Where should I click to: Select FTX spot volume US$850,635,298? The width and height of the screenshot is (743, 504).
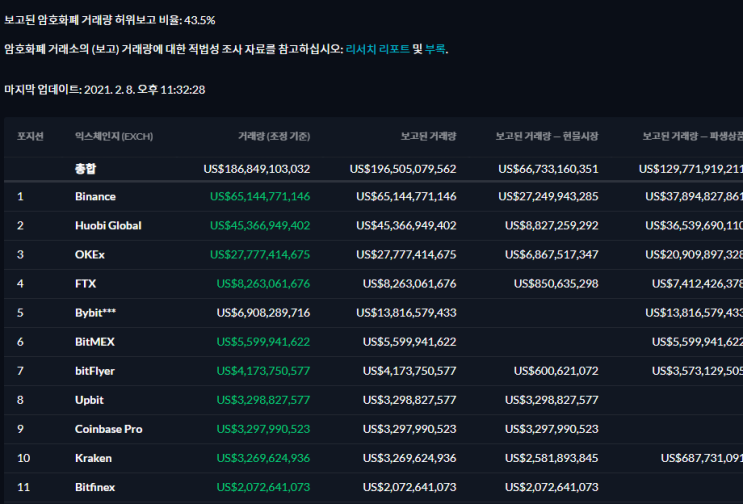[x=556, y=284]
